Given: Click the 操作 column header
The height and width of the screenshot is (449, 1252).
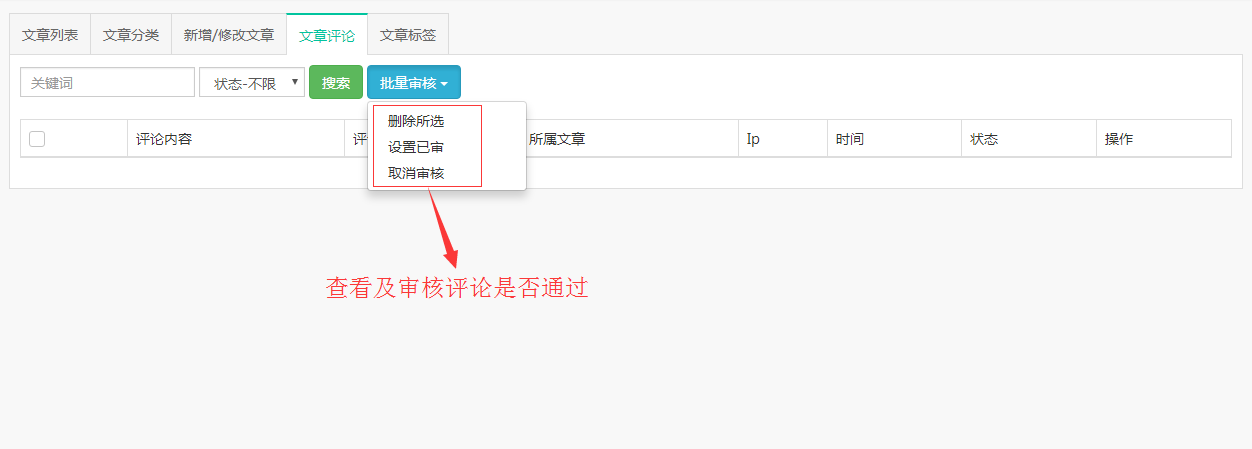Looking at the screenshot, I should (x=1119, y=139).
